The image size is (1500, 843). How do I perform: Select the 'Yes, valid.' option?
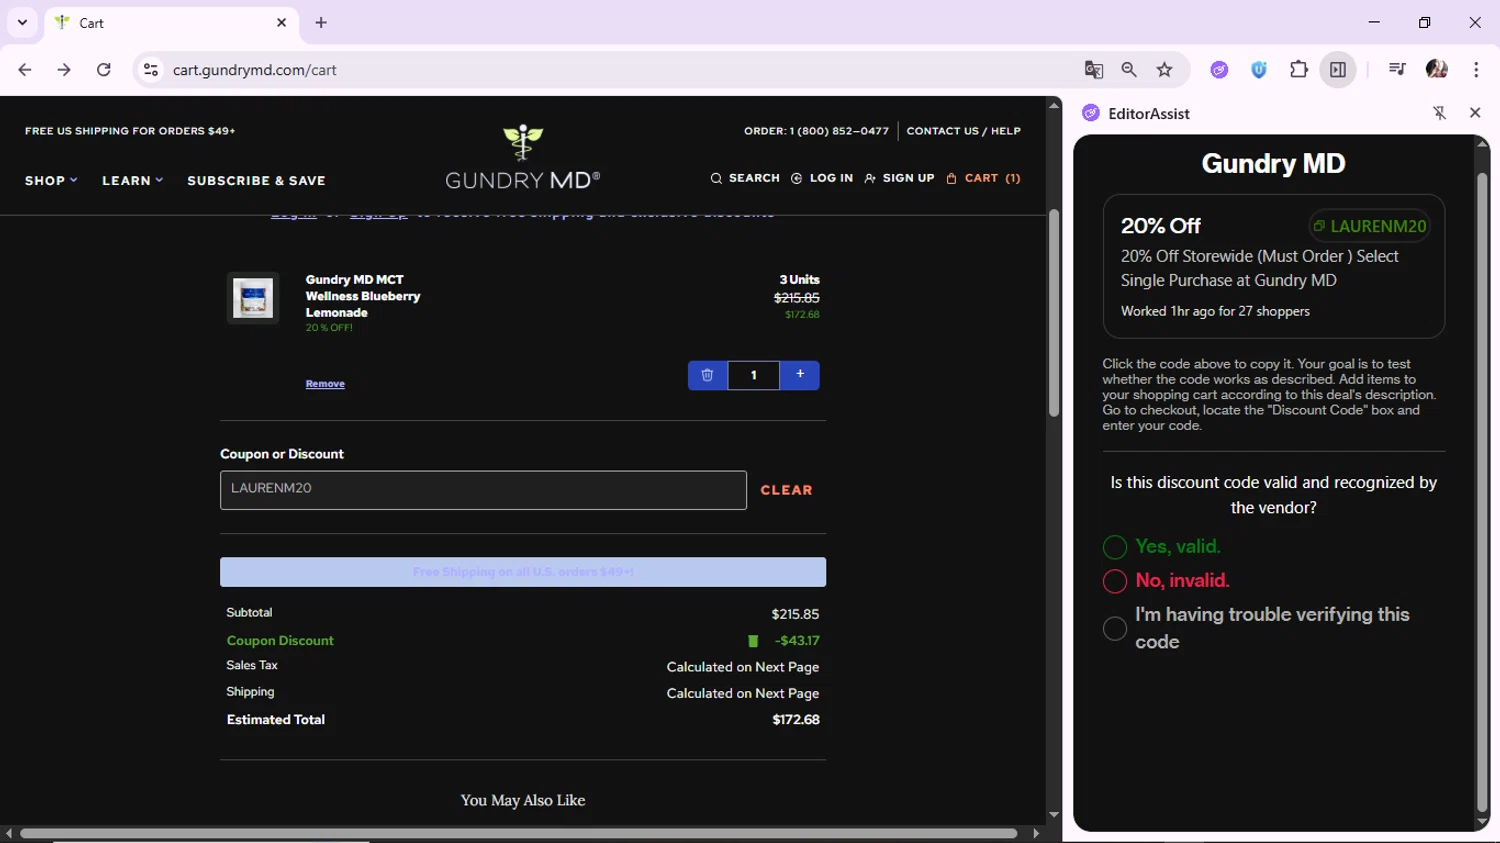1115,547
